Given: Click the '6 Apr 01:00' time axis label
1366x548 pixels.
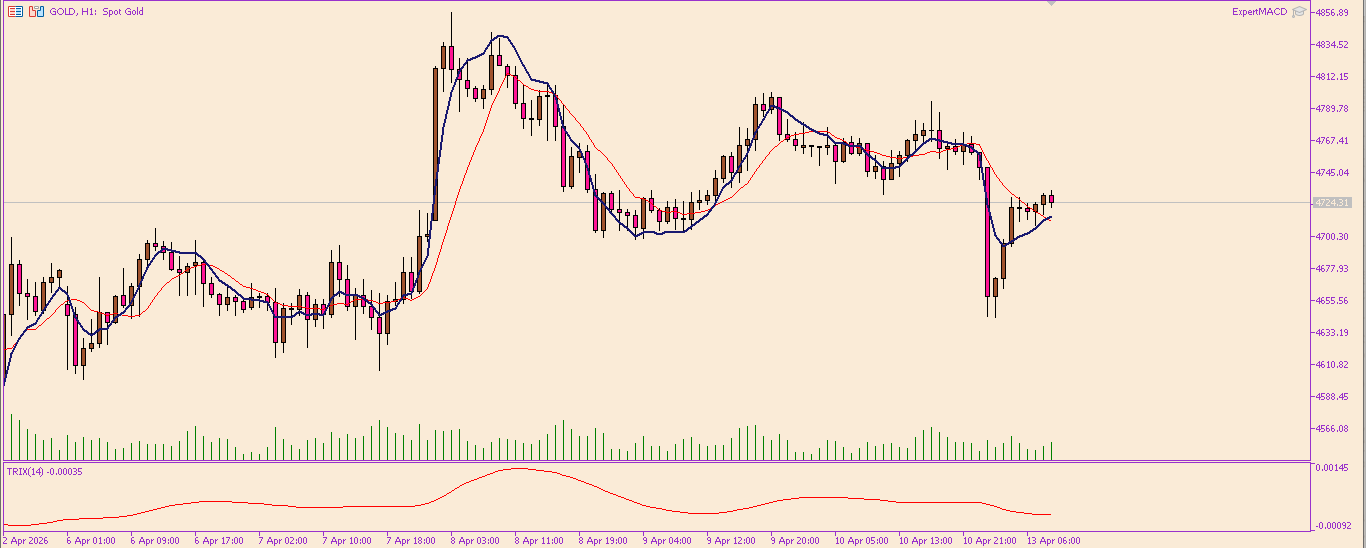Looking at the screenshot, I should tap(91, 541).
